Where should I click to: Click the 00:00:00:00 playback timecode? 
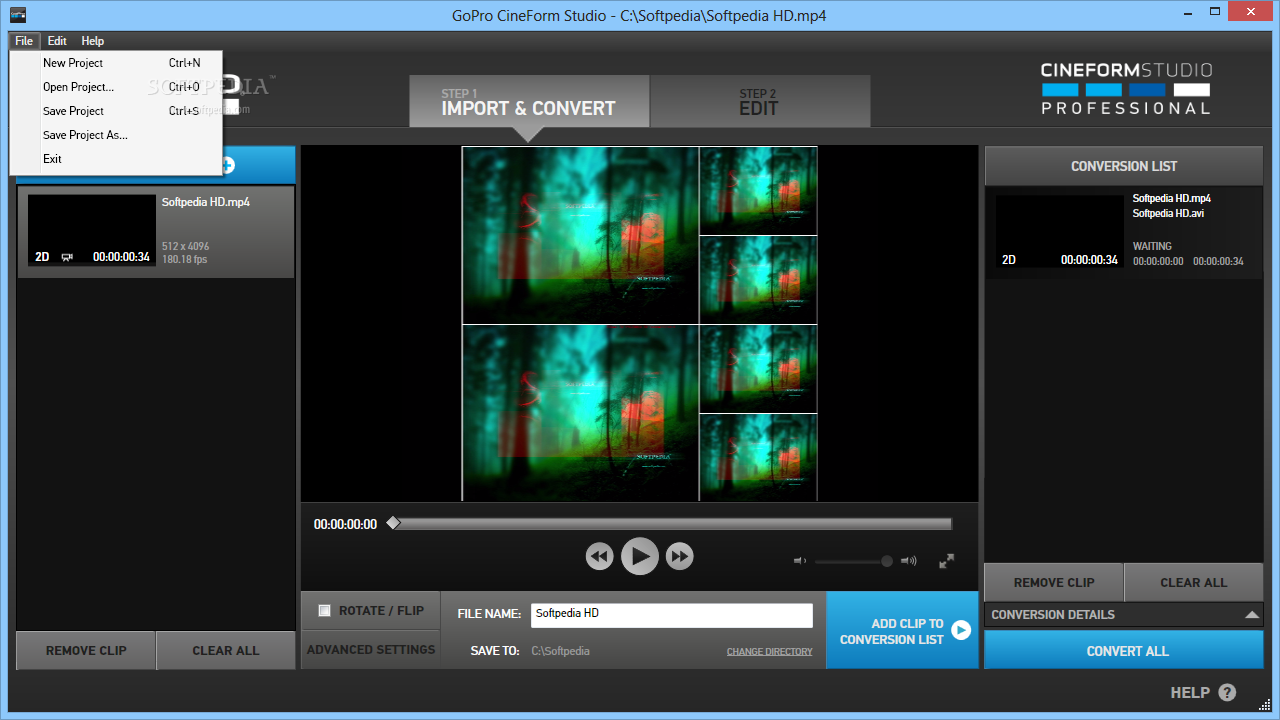(x=345, y=524)
